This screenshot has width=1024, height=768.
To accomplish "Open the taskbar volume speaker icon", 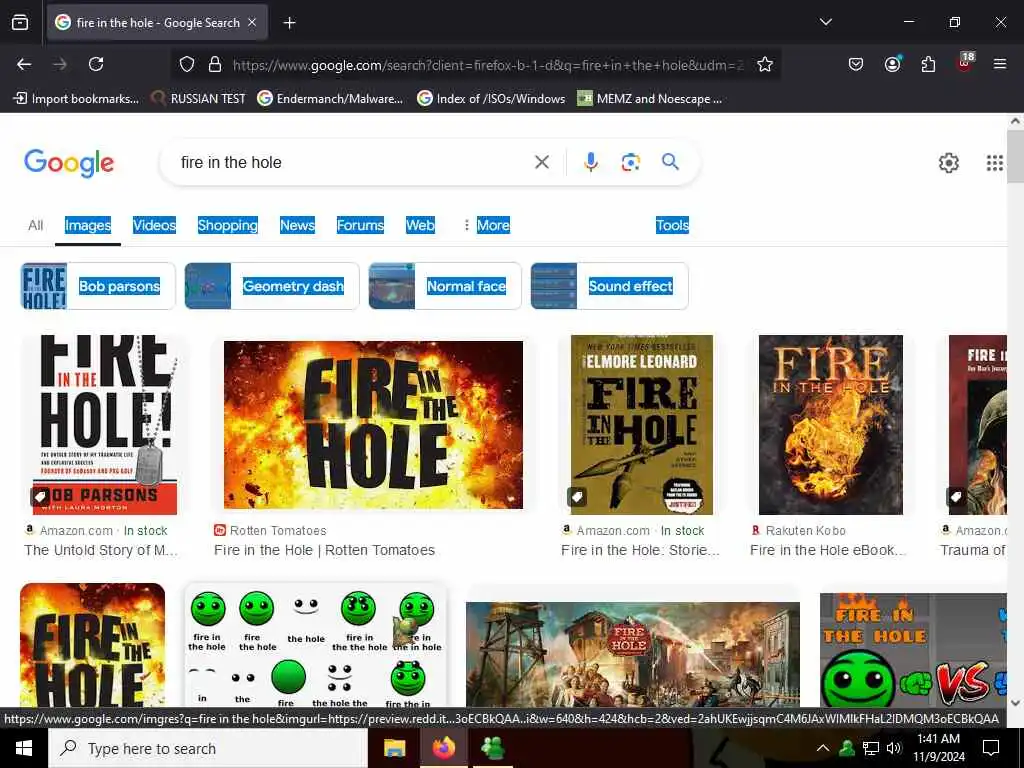I will (894, 748).
